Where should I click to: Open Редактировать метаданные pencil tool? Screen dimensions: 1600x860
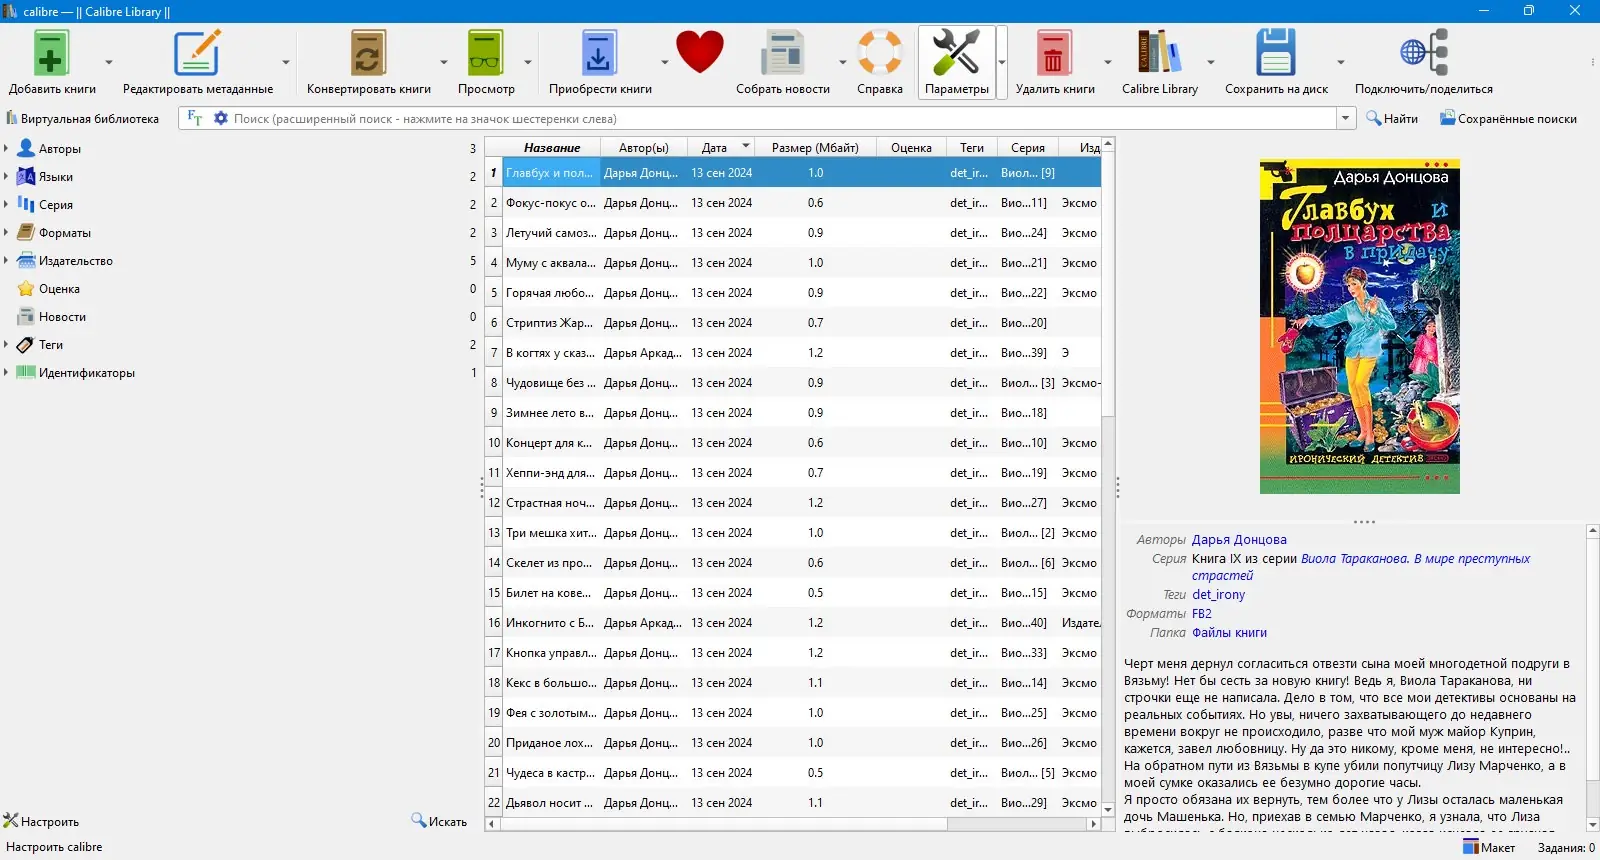point(197,53)
